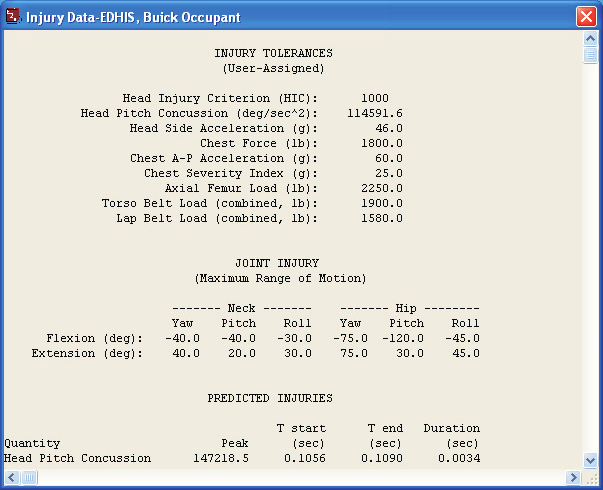
Task: Select Torso Belt Load value 1900.0
Action: coord(382,203)
